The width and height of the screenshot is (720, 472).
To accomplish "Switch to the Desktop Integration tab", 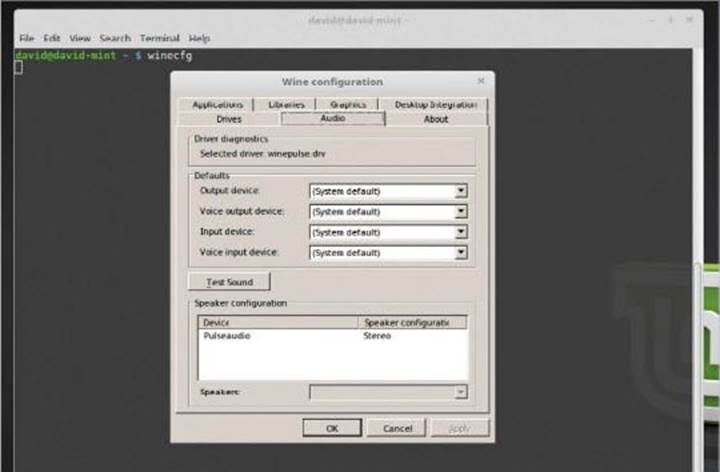I will (x=435, y=105).
